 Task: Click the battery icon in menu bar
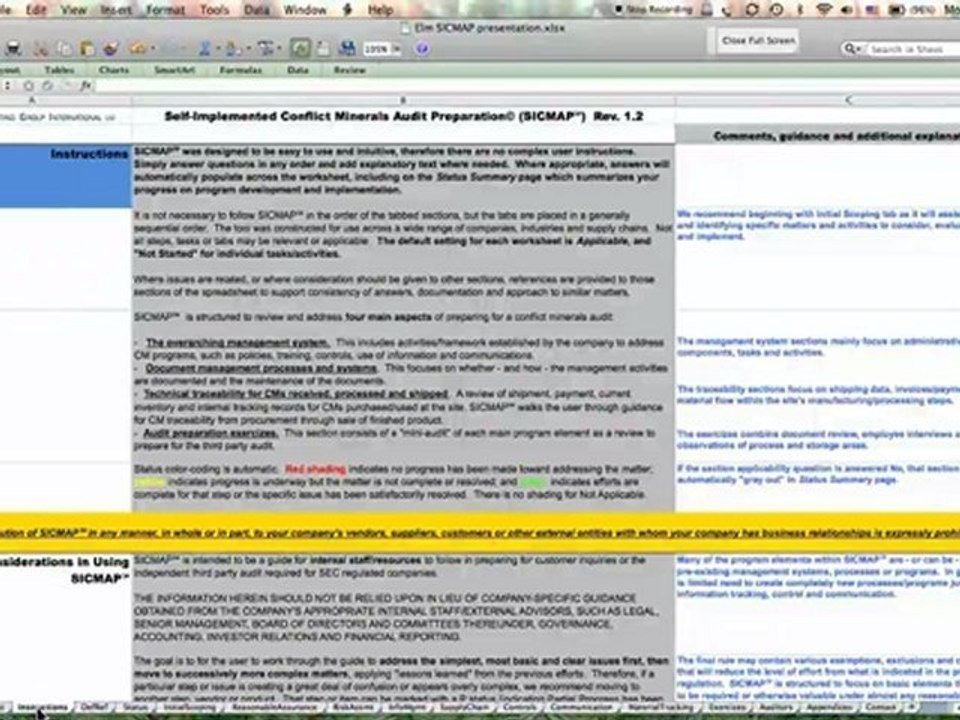click(x=896, y=9)
